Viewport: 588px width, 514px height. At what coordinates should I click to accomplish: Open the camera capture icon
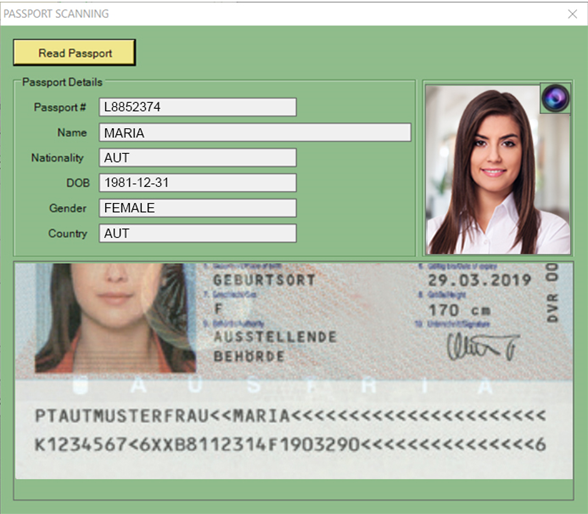555,98
